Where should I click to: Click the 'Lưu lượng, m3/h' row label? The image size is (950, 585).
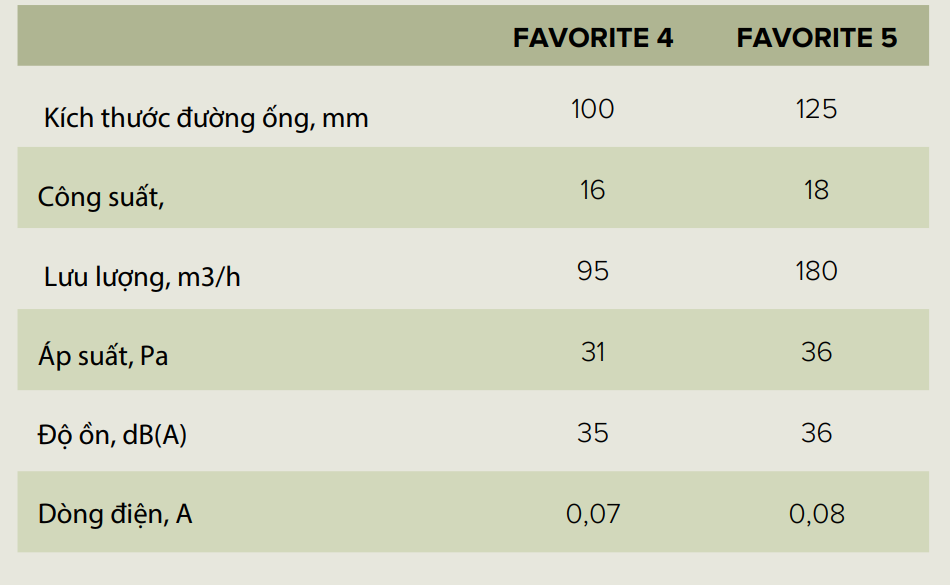(142, 277)
